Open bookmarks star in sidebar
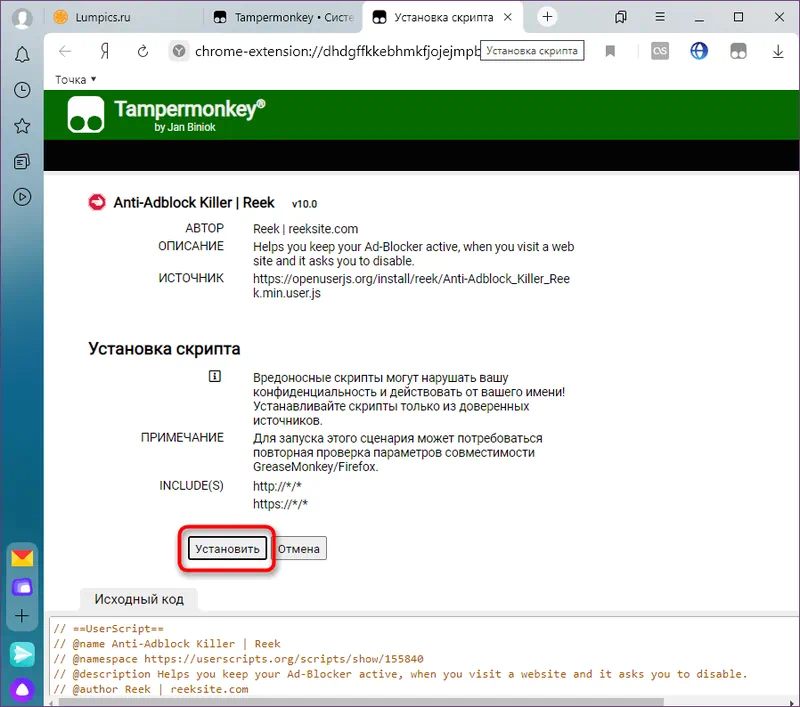This screenshot has width=800, height=707. point(22,126)
